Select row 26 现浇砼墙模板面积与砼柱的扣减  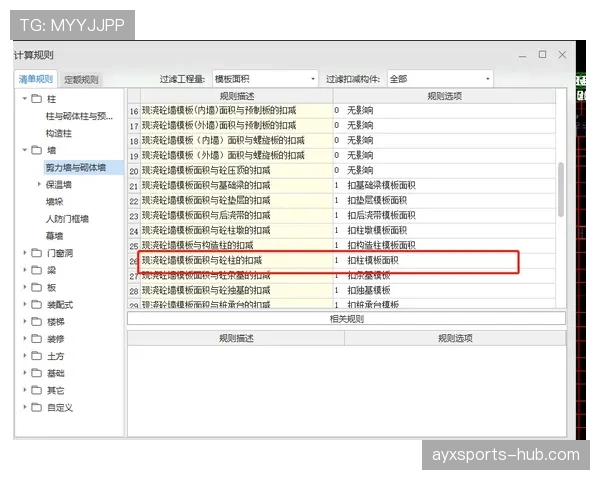pos(342,261)
